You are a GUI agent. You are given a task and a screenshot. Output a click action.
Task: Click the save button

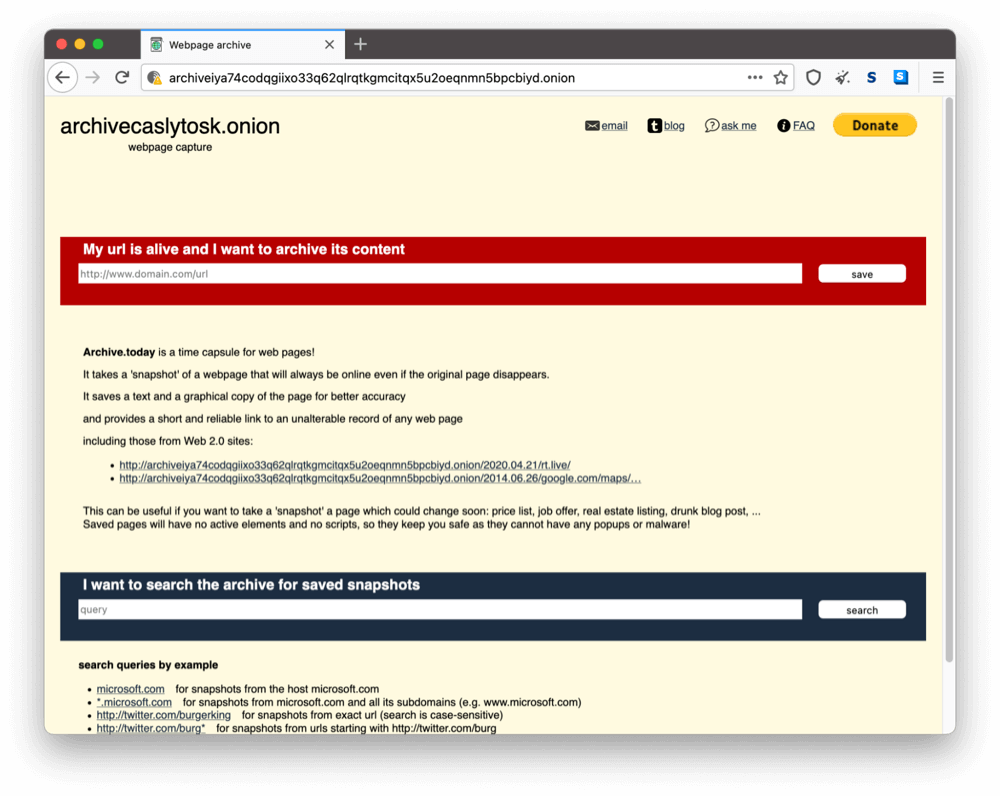[861, 274]
